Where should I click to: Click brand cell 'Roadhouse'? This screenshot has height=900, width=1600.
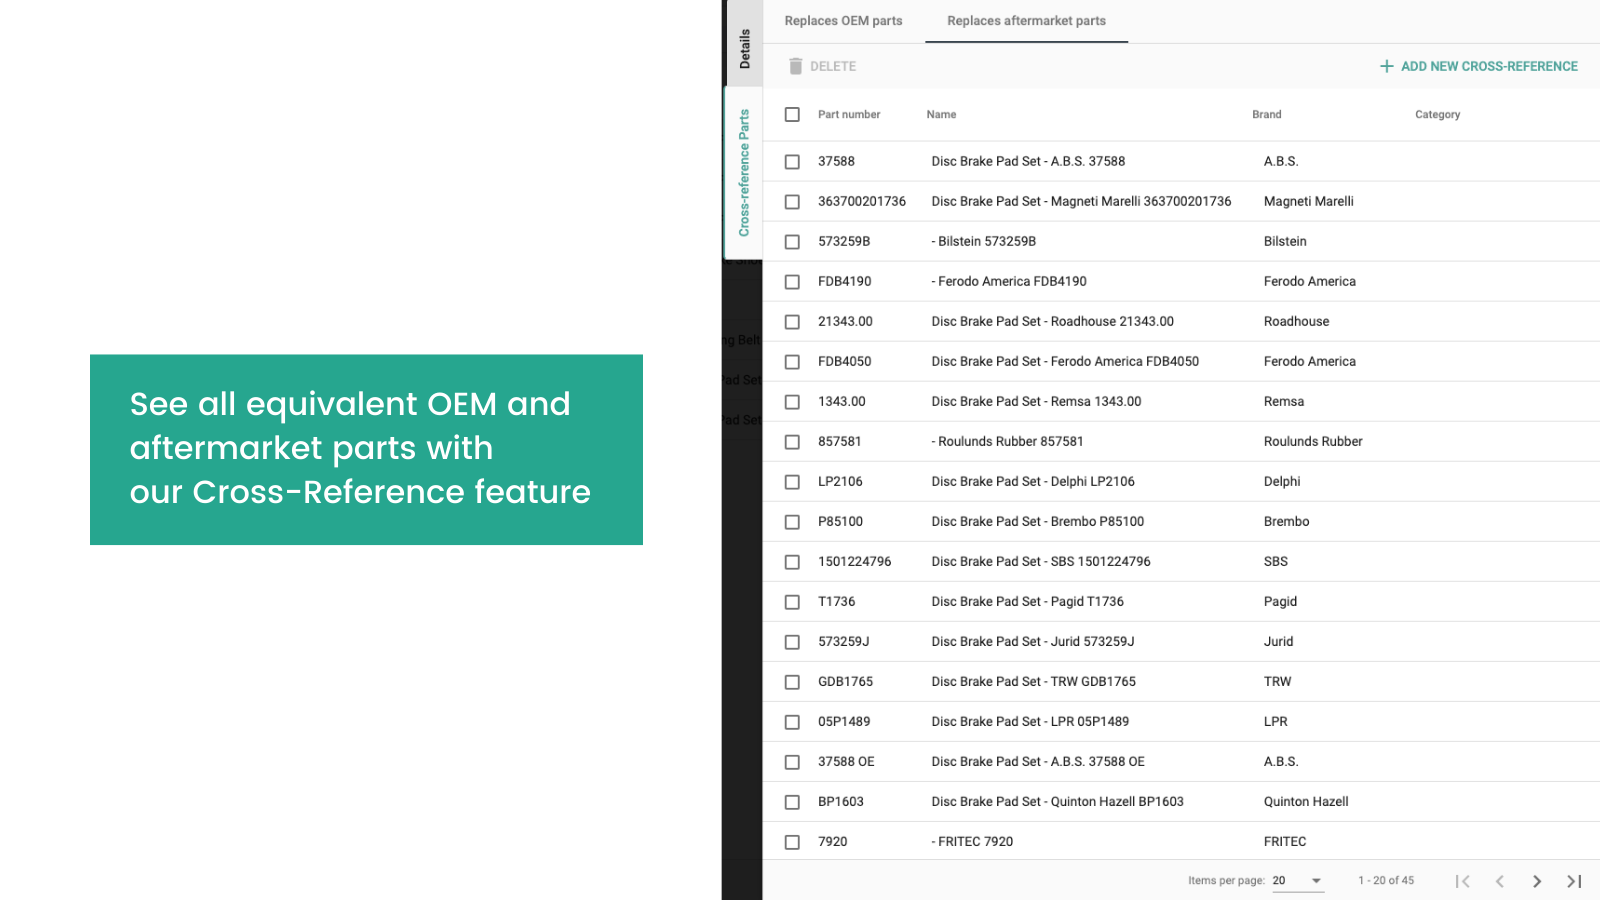tap(1296, 321)
